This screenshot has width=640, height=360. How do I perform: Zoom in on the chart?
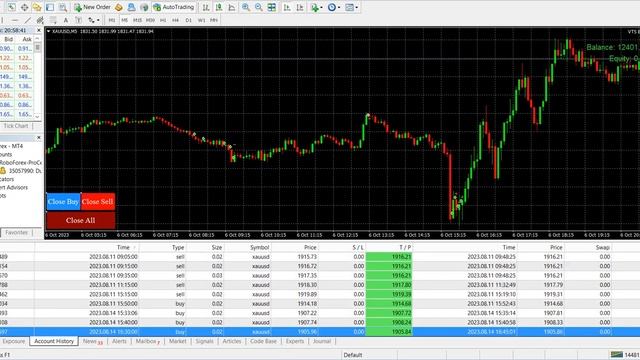click(246, 7)
